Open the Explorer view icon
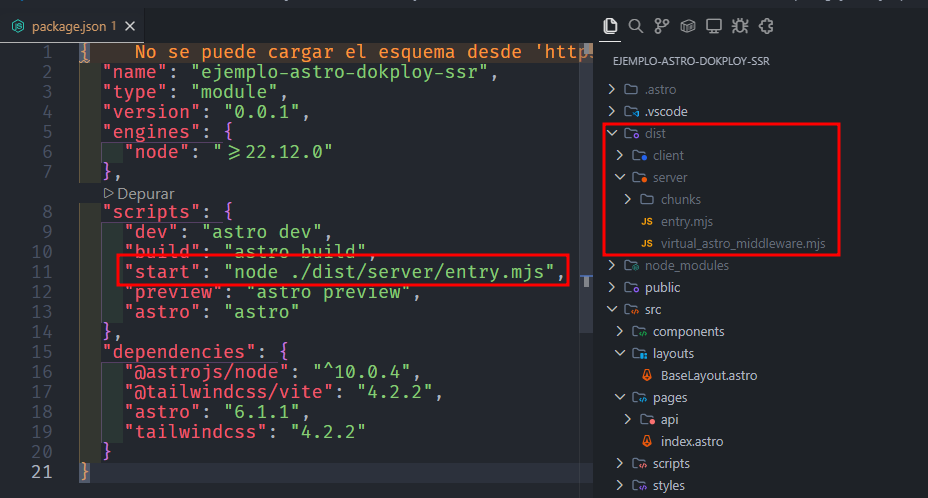This screenshot has width=928, height=498. (x=610, y=26)
